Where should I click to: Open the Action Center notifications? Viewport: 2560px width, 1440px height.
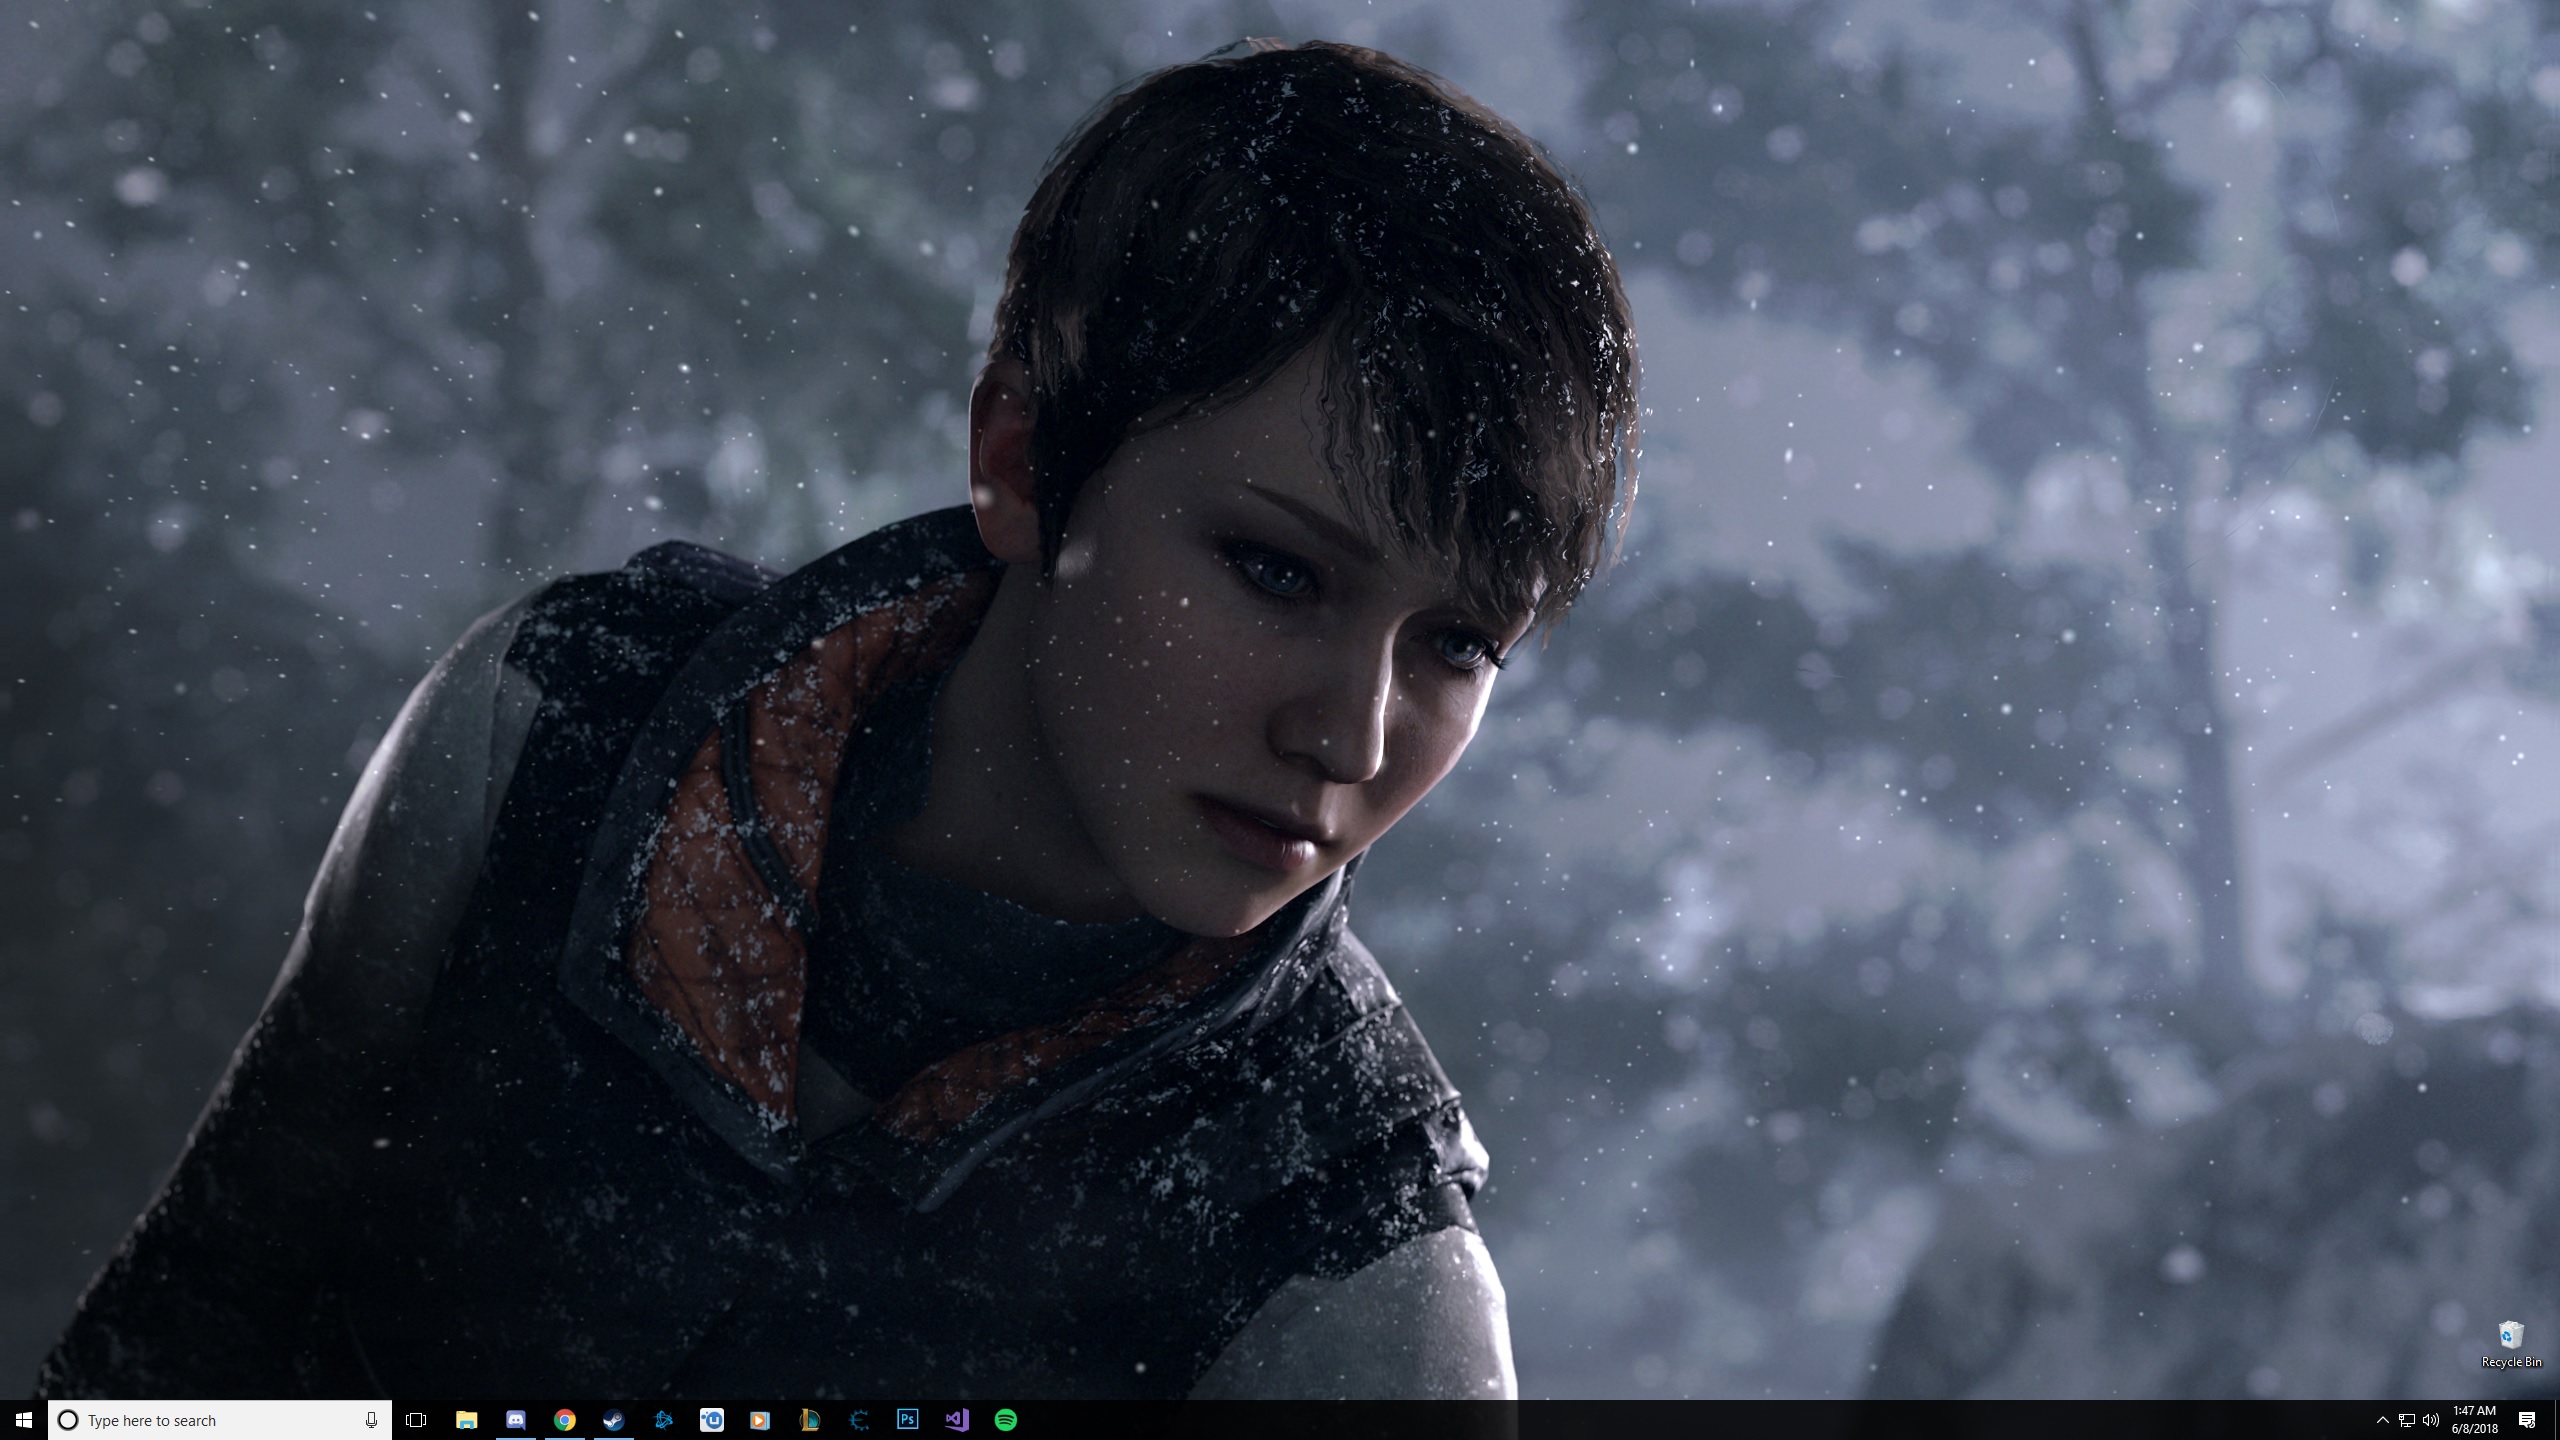pyautogui.click(x=2527, y=1420)
